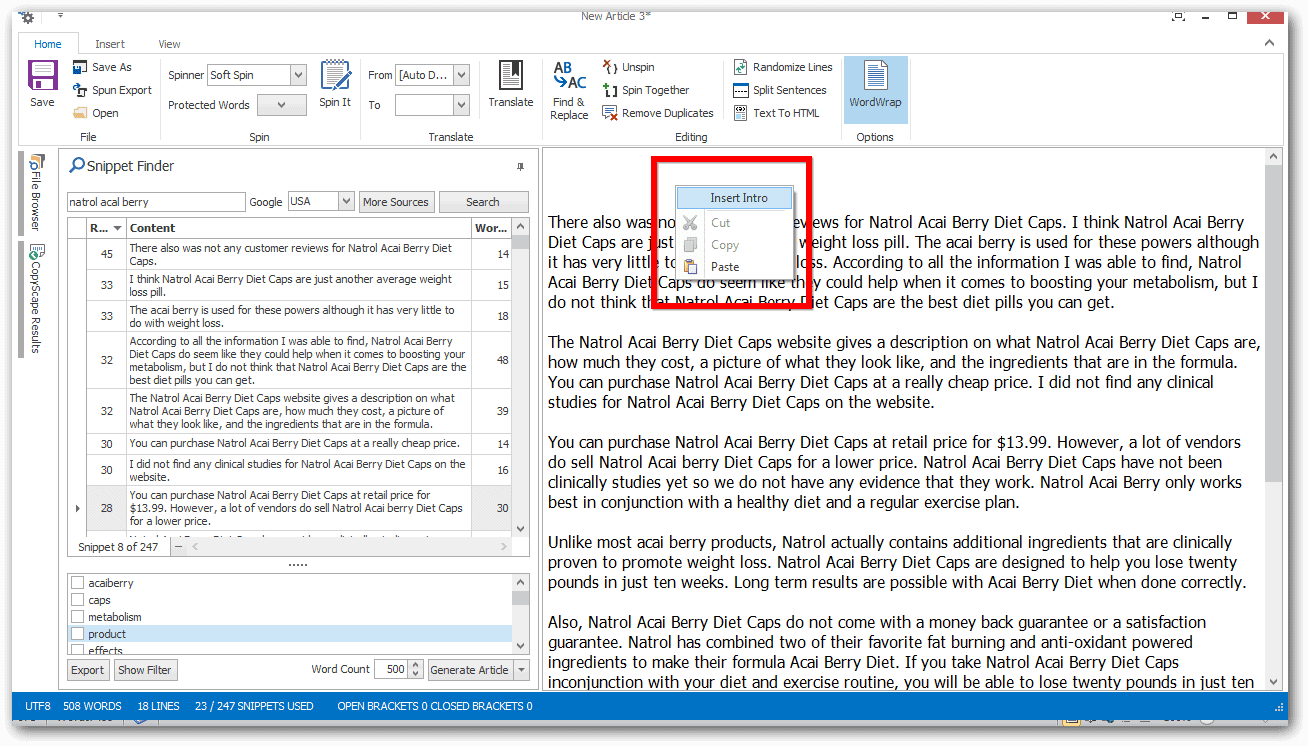Select snippet 'I think Natrol Acai Berry' row
1308x746 pixels.
click(298, 285)
